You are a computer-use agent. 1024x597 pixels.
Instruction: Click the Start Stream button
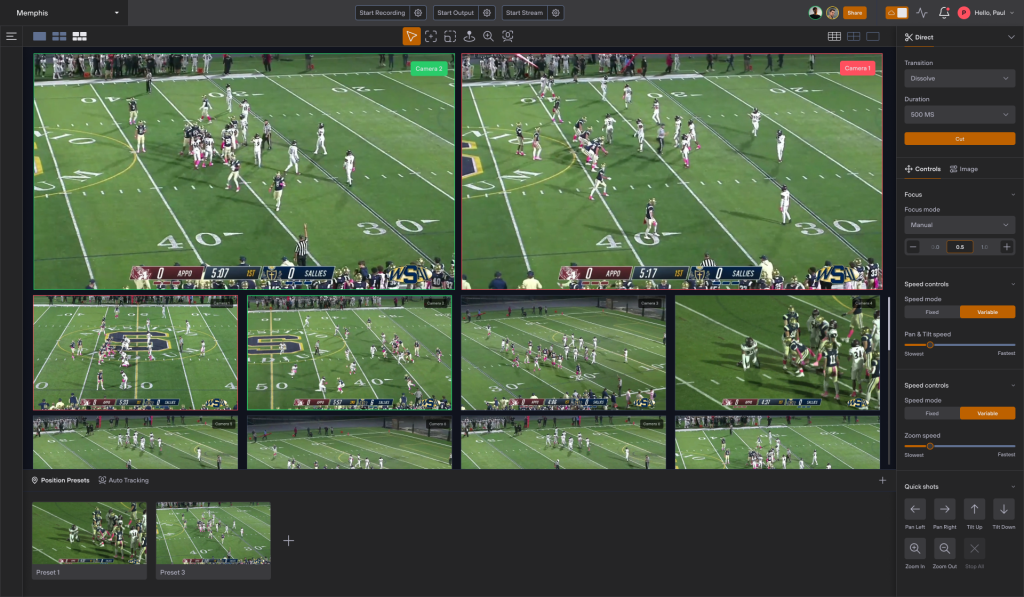coord(524,12)
